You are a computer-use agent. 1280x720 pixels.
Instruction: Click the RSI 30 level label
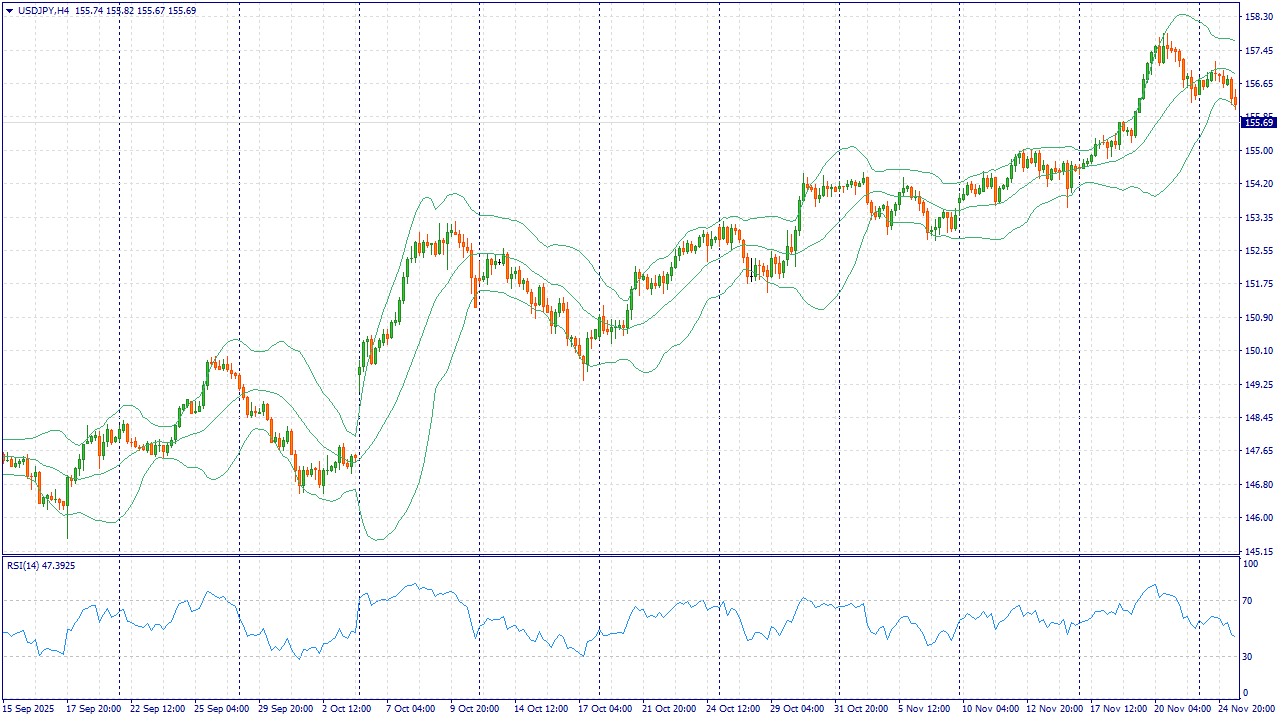pyautogui.click(x=1247, y=656)
